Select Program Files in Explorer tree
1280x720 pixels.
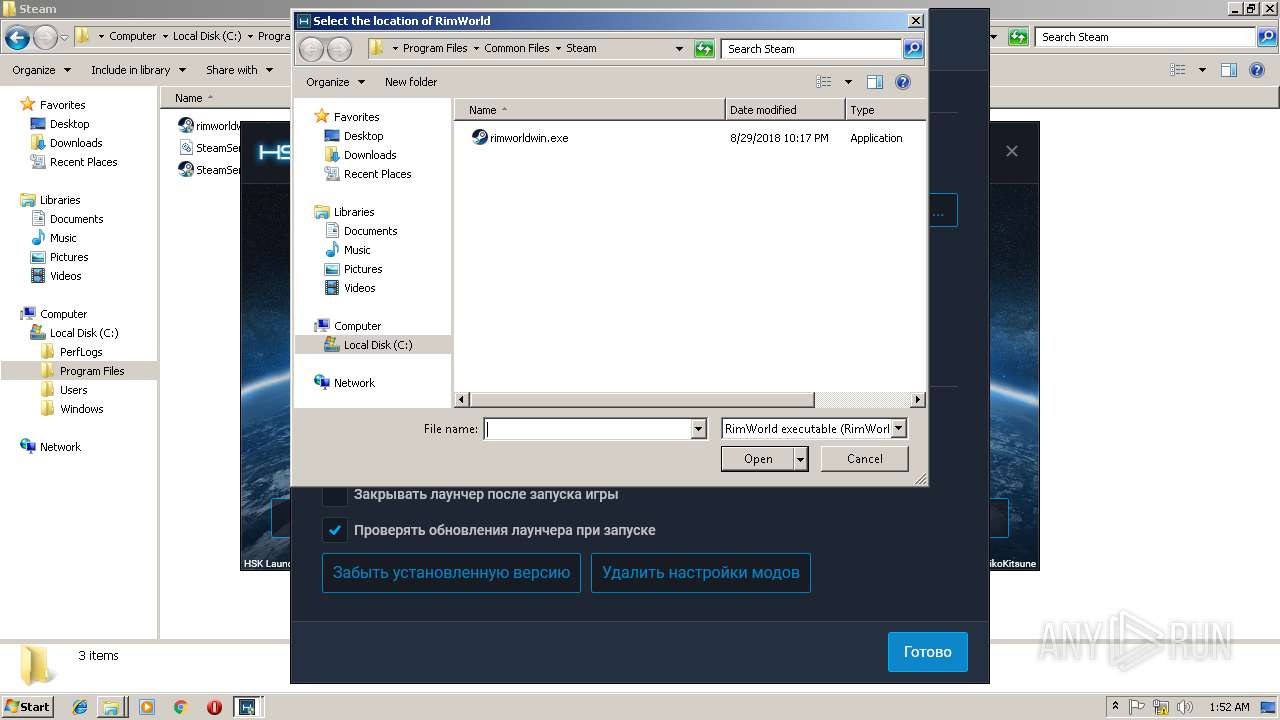click(92, 371)
